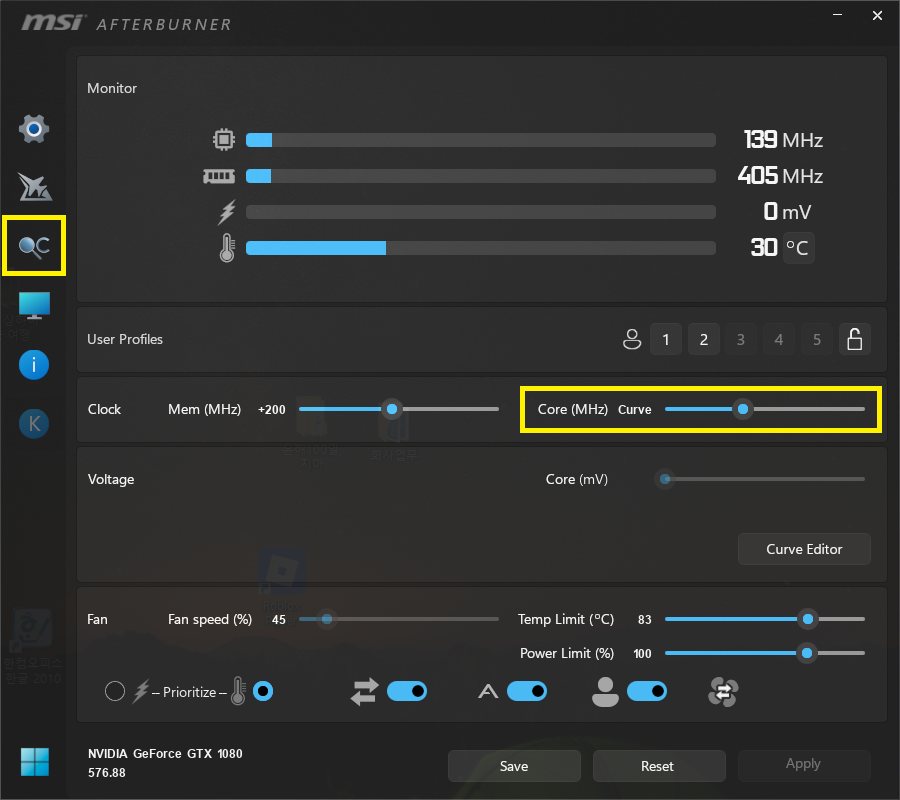Open the blue information icon
The width and height of the screenshot is (900, 800).
[34, 365]
